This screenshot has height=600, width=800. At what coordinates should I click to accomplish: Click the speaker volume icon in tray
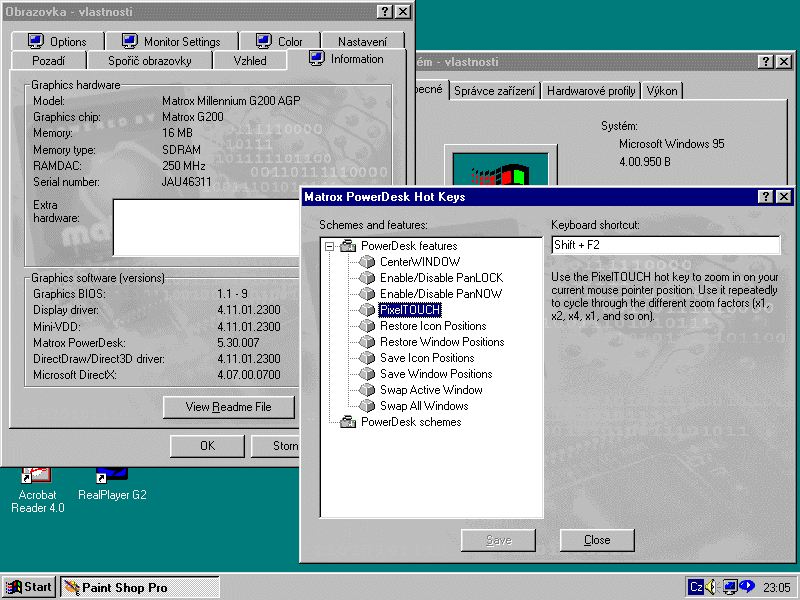coord(710,587)
